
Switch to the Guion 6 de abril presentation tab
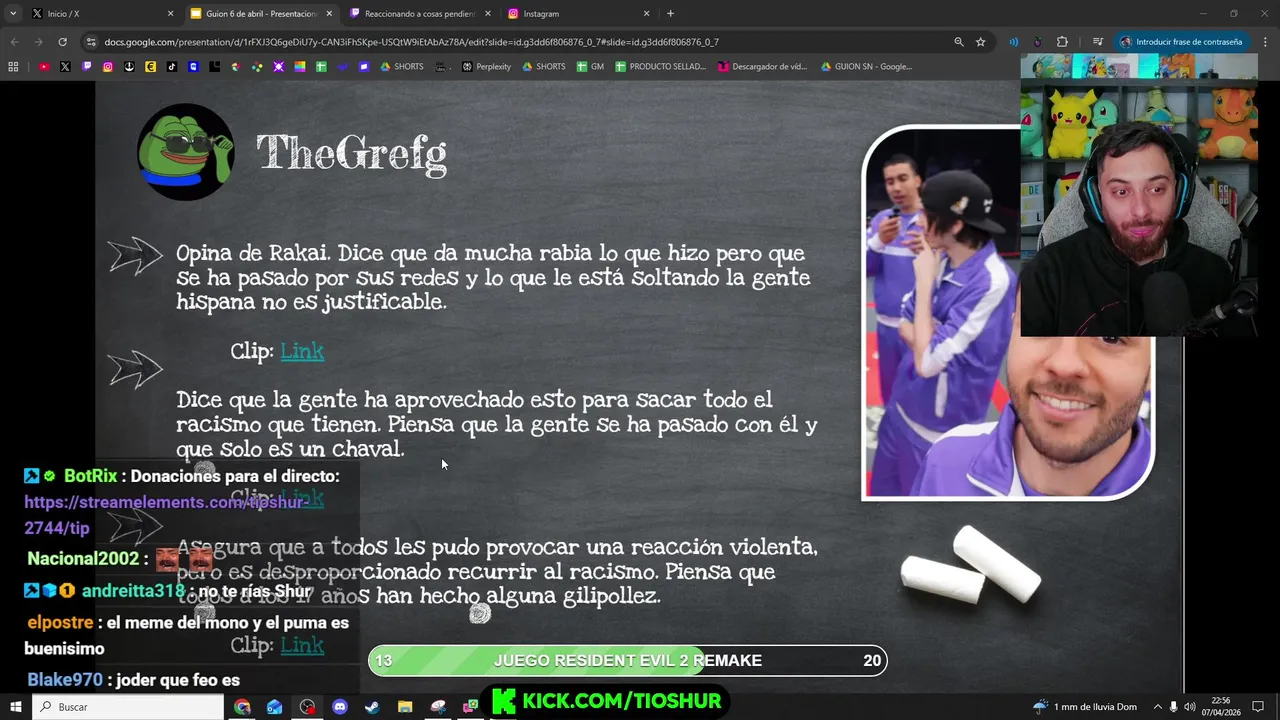coord(261,14)
